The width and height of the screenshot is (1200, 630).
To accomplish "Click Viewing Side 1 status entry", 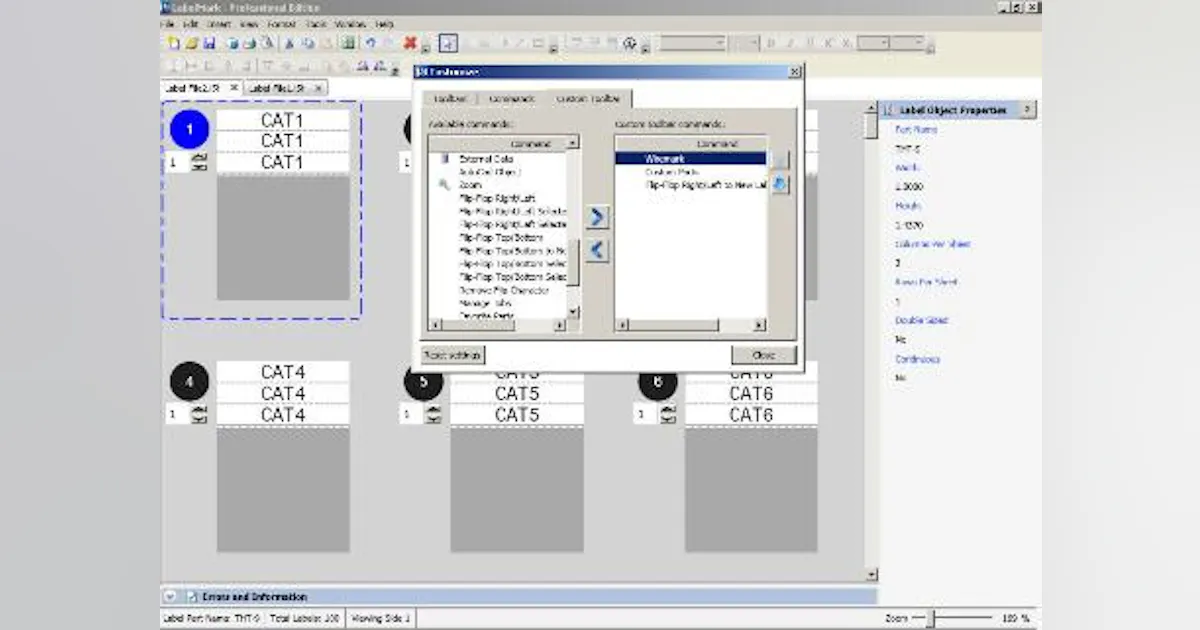I will click(381, 618).
